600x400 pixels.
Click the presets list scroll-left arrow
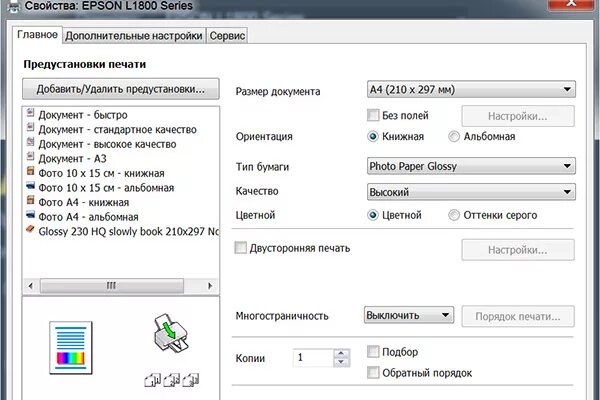[x=31, y=286]
